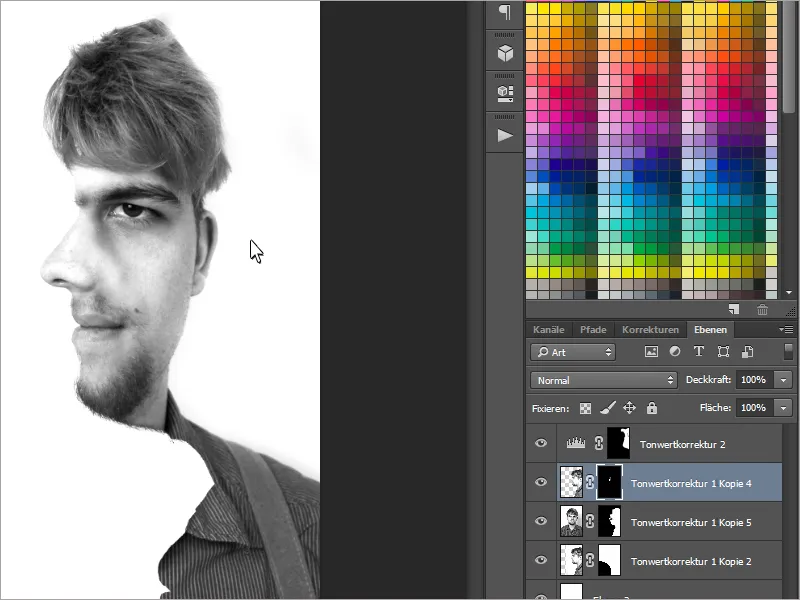Lock transparent pixels icon

click(585, 408)
